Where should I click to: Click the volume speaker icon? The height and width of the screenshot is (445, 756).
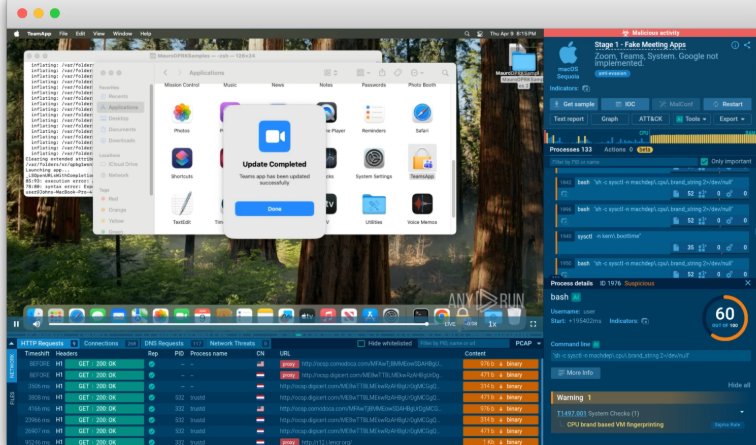click(x=37, y=324)
